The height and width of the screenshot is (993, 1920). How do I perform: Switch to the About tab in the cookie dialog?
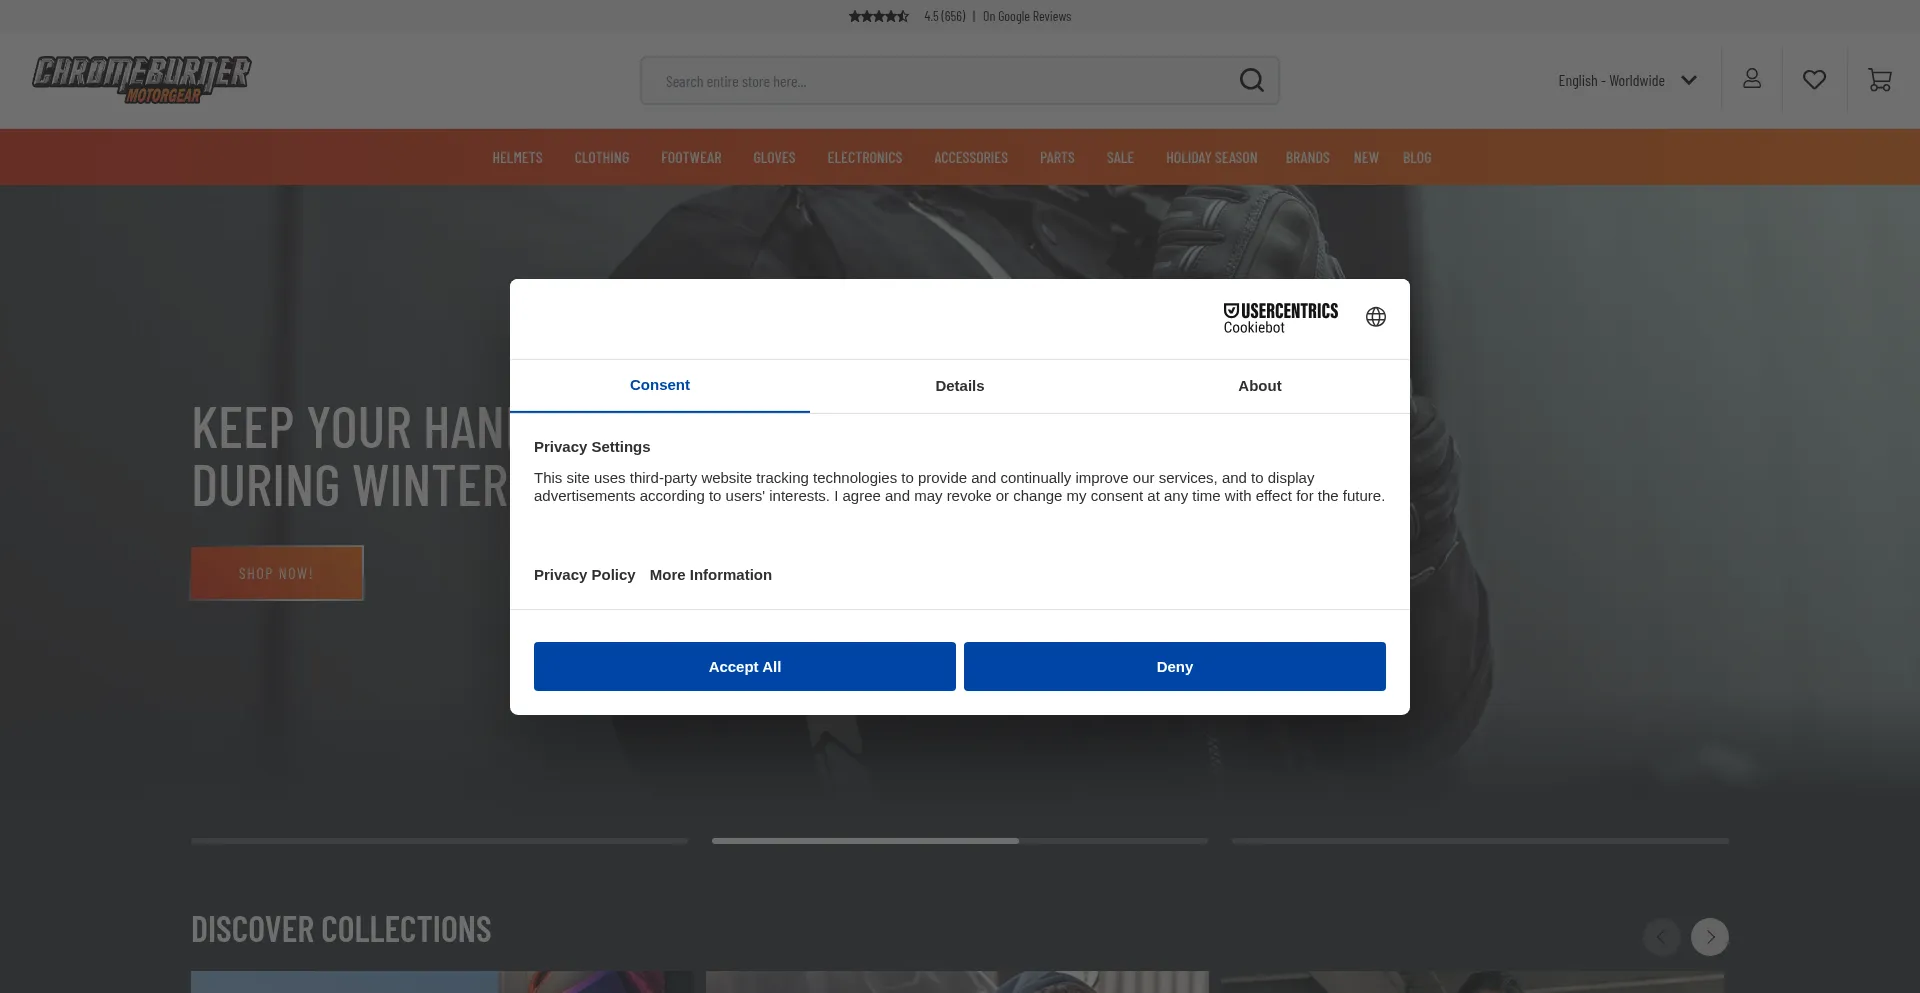click(1259, 386)
